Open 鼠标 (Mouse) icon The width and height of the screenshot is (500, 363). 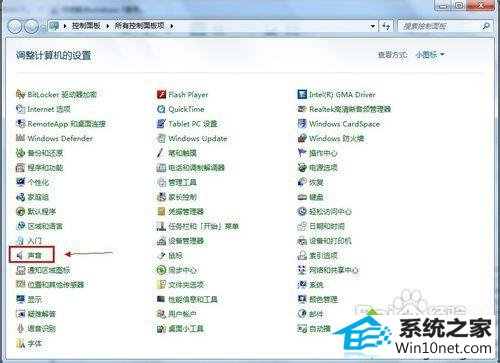click(x=161, y=255)
